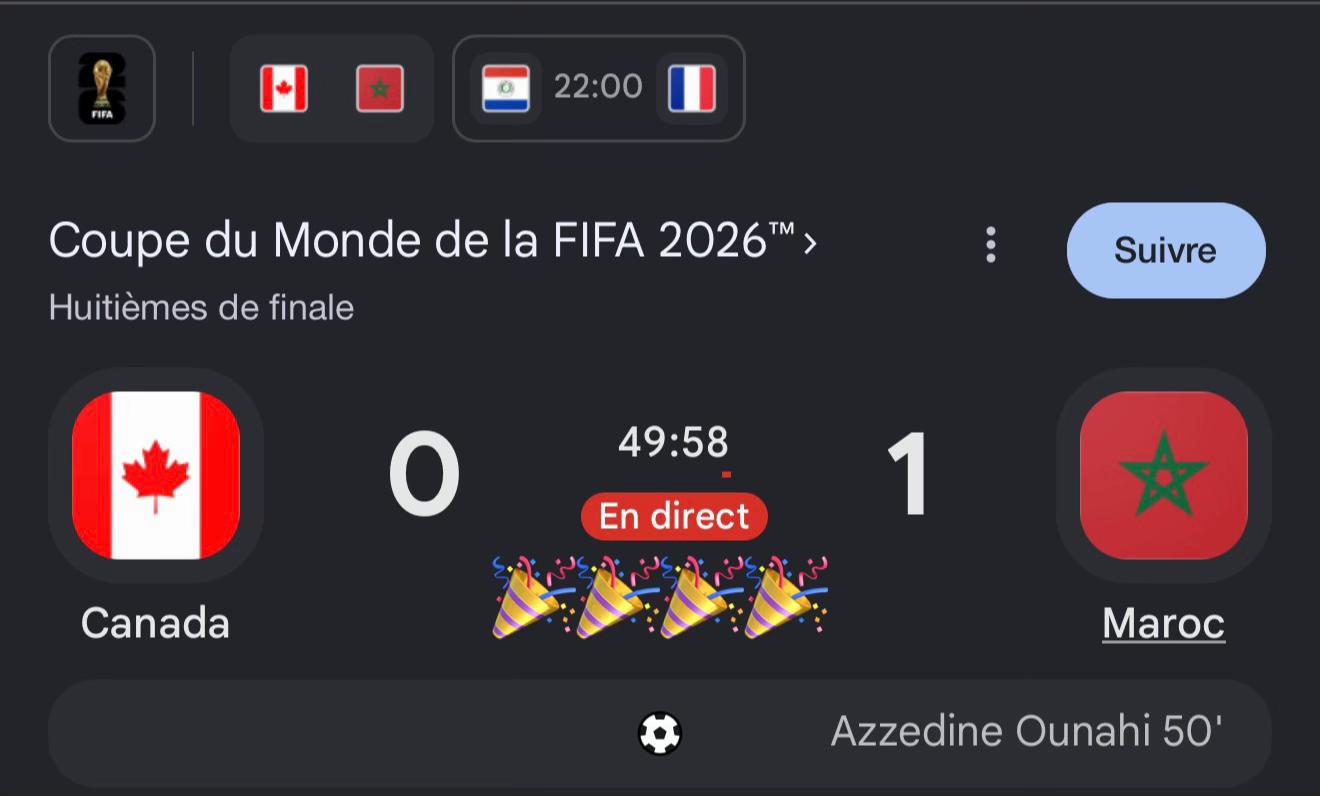
Task: Open the Coupe du Monde de la FIFA 2026 link
Action: (x=422, y=243)
